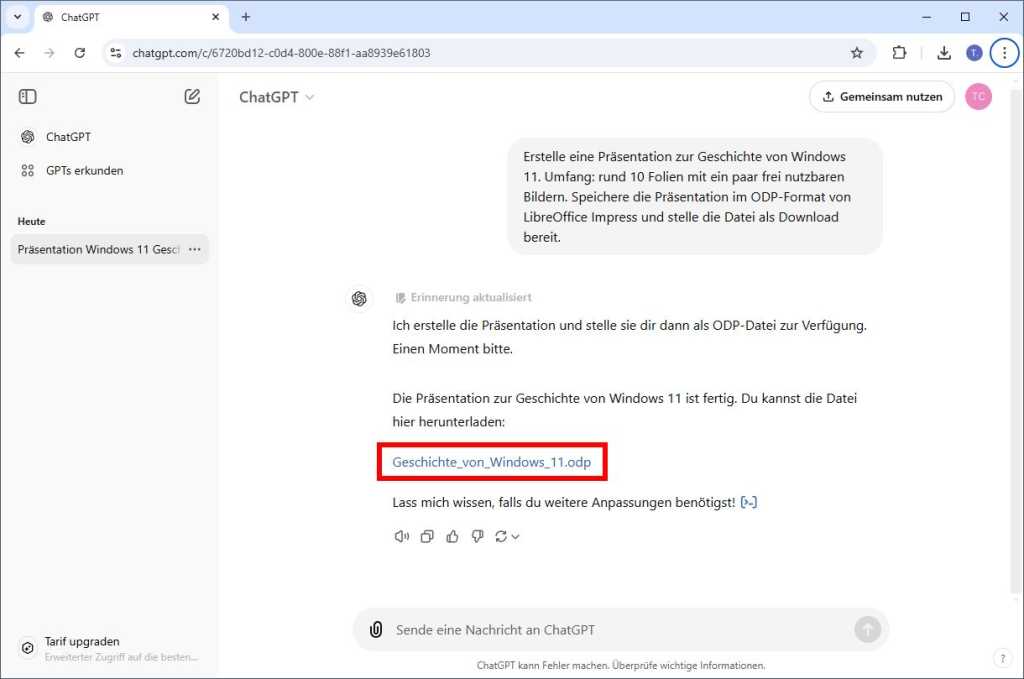The height and width of the screenshot is (679, 1024).
Task: Open Chrome's three-dot menu
Action: (x=1004, y=52)
